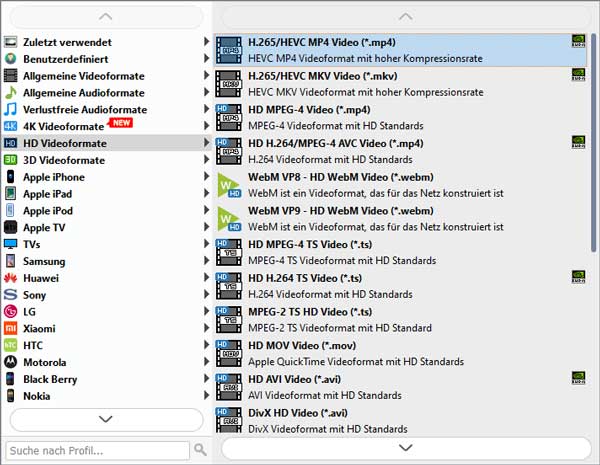The height and width of the screenshot is (465, 600).
Task: Open the Motorola category
Action: pyautogui.click(x=107, y=362)
